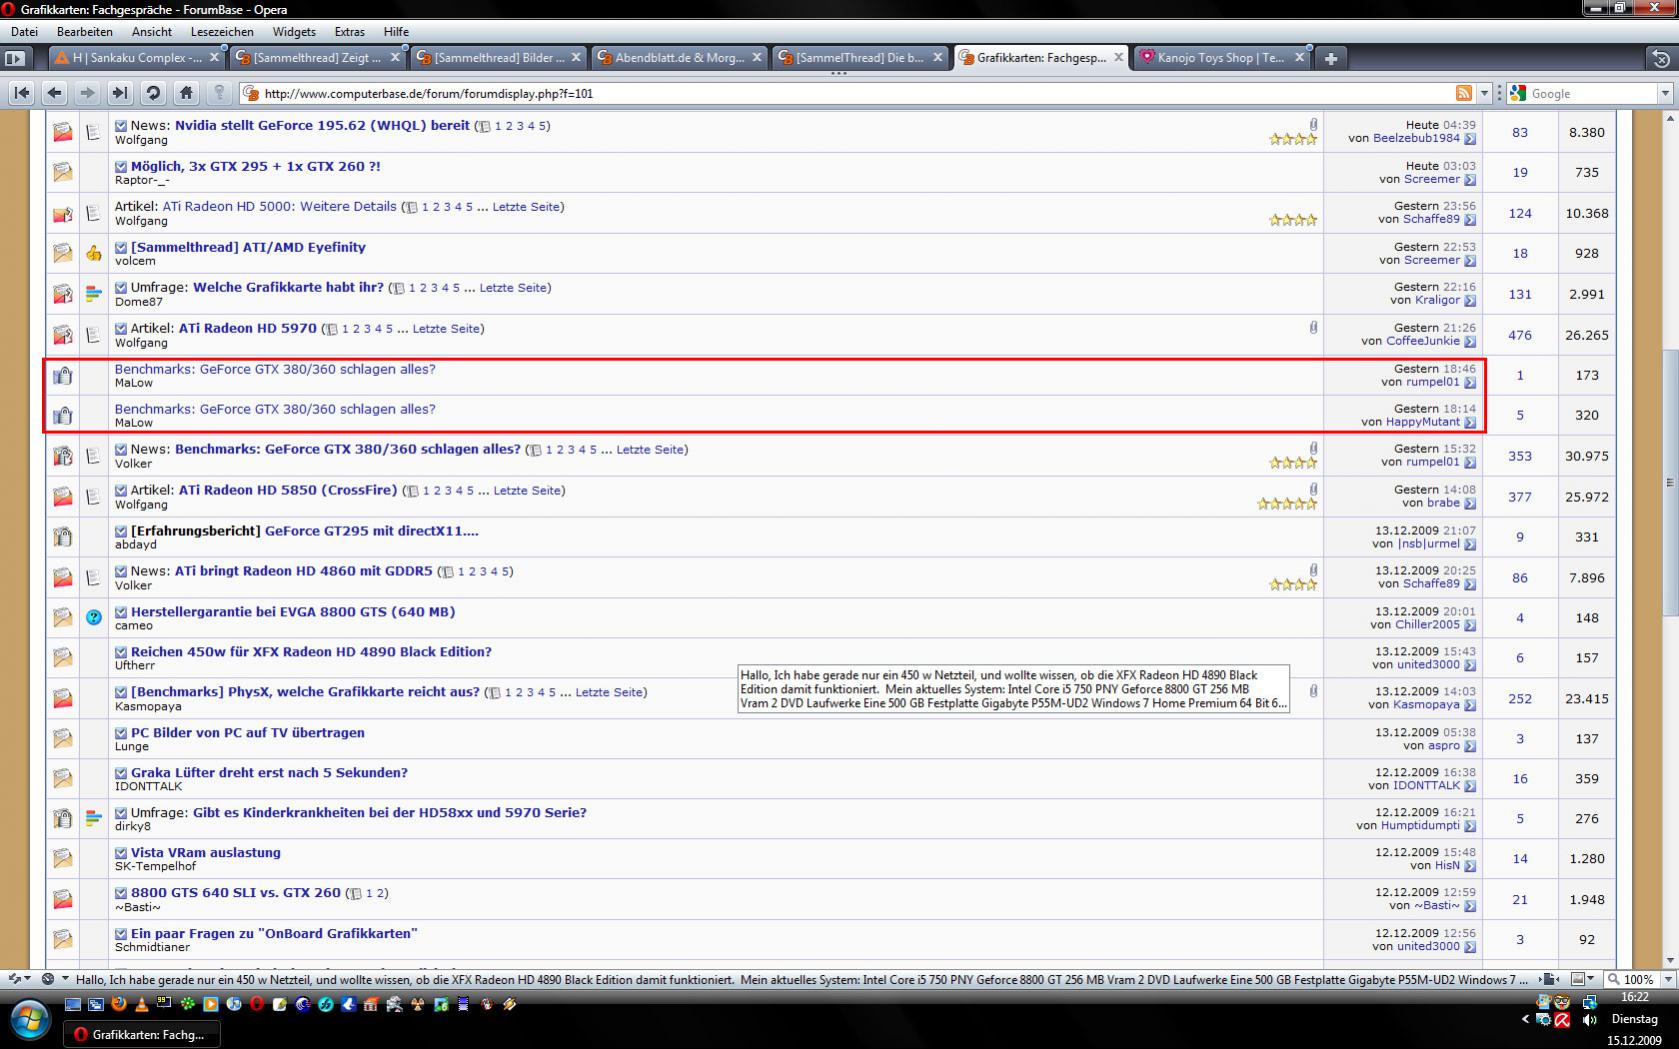Viewport: 1679px width, 1049px height.
Task: Open the Extras menu
Action: (349, 32)
